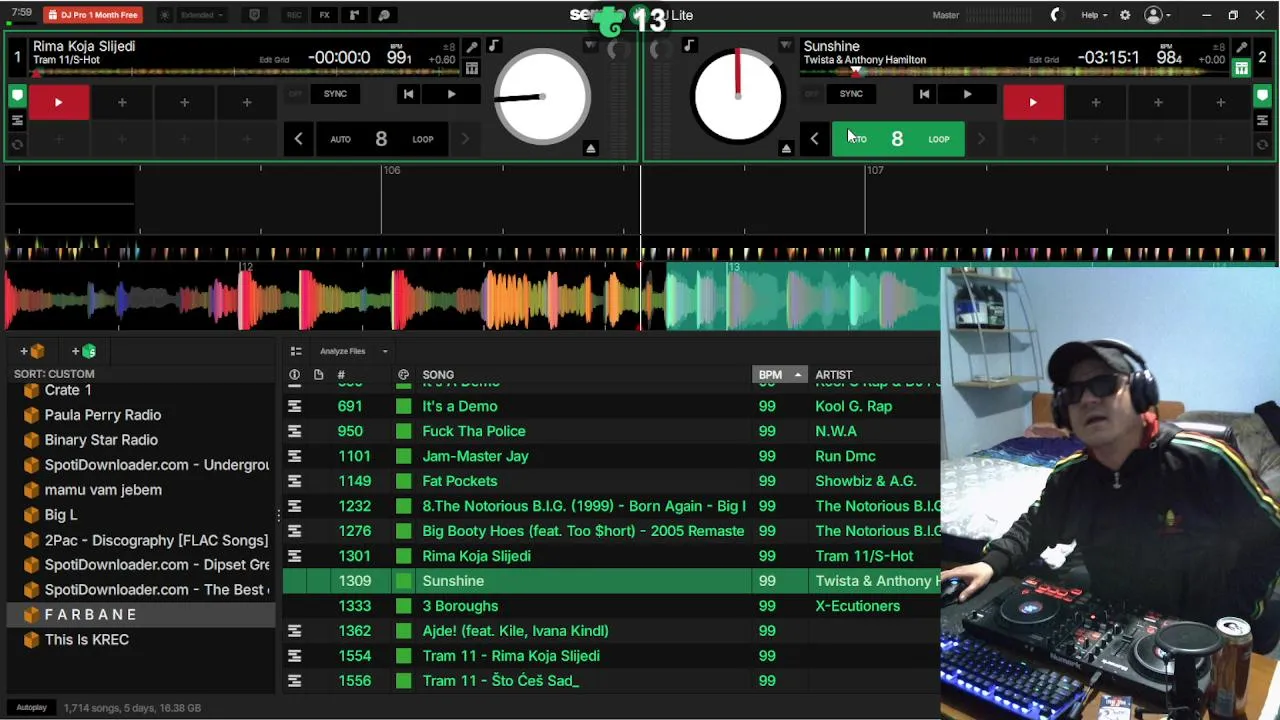Viewport: 1280px width, 720px height.
Task: Select the loop/sampler tab icon on deck 1
Action: 17,120
